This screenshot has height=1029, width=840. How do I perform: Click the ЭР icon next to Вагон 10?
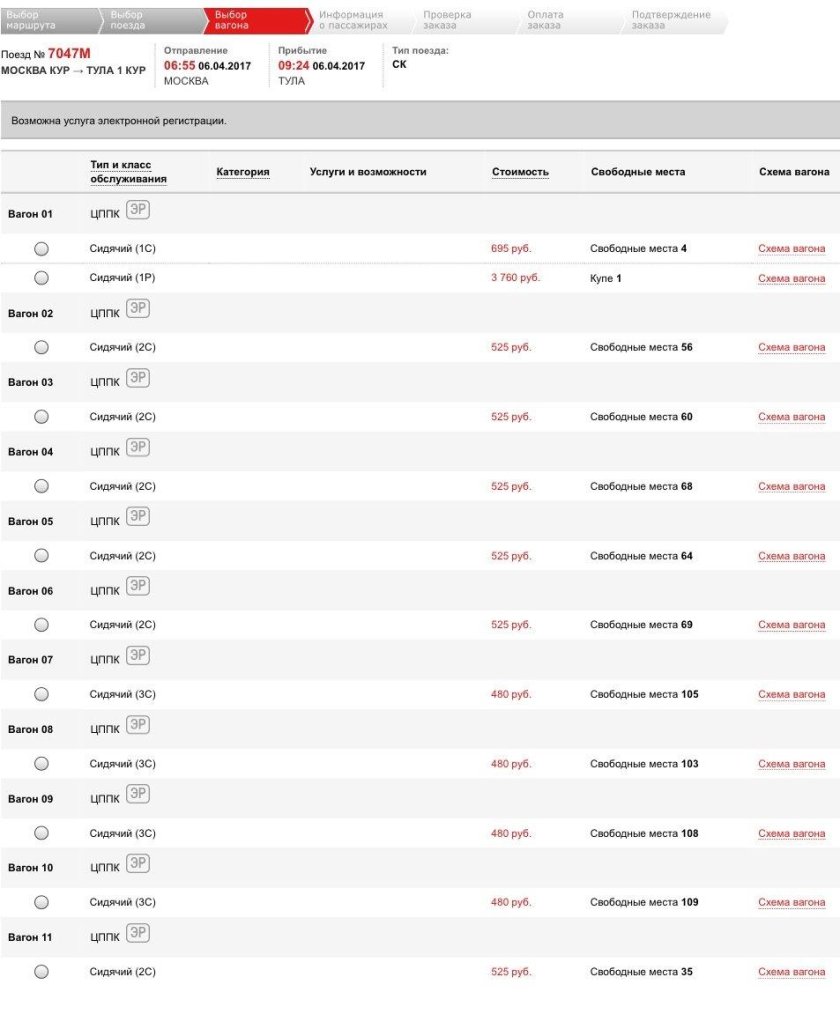pos(138,864)
